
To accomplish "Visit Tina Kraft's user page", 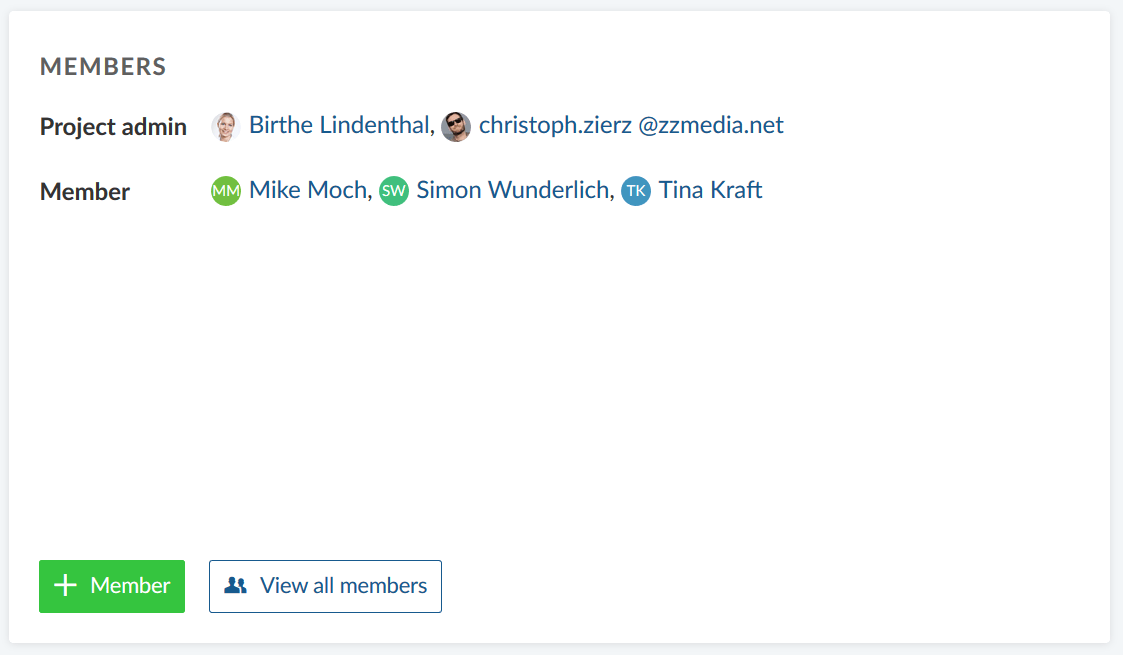I will (x=710, y=190).
